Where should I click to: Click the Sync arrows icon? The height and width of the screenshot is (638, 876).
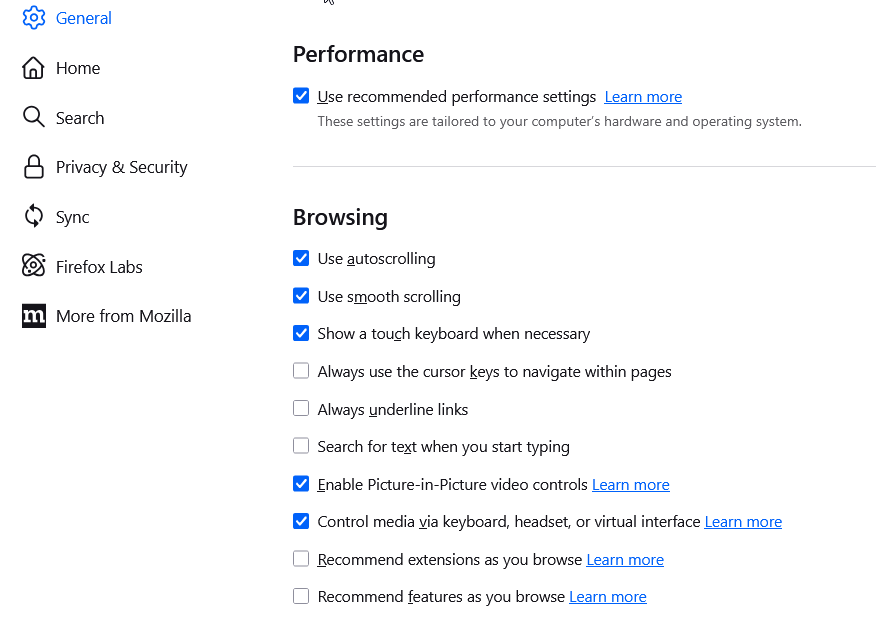tap(34, 217)
